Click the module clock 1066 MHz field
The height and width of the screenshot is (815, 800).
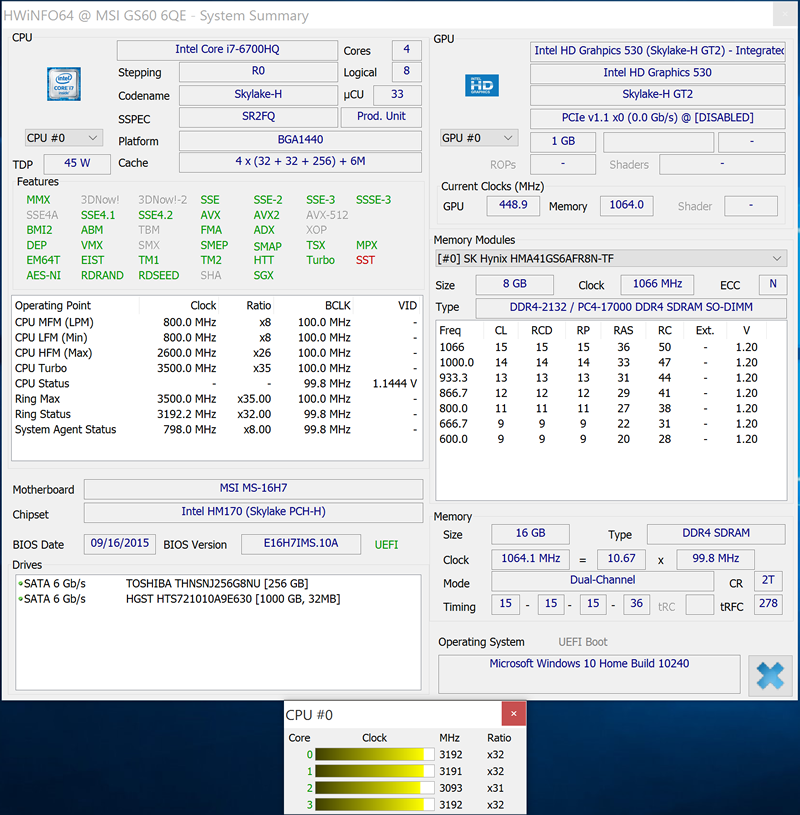point(657,284)
